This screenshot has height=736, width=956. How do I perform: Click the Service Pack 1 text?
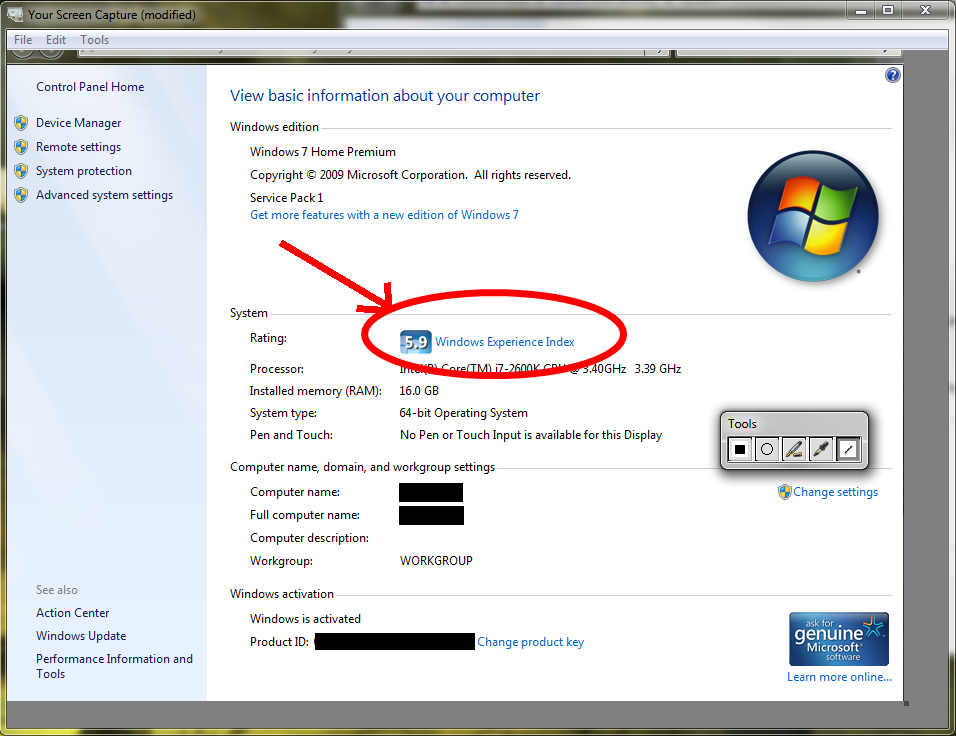pos(287,198)
